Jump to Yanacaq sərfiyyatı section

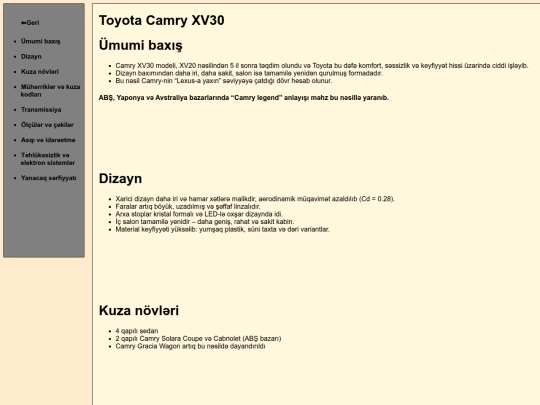pos(49,178)
